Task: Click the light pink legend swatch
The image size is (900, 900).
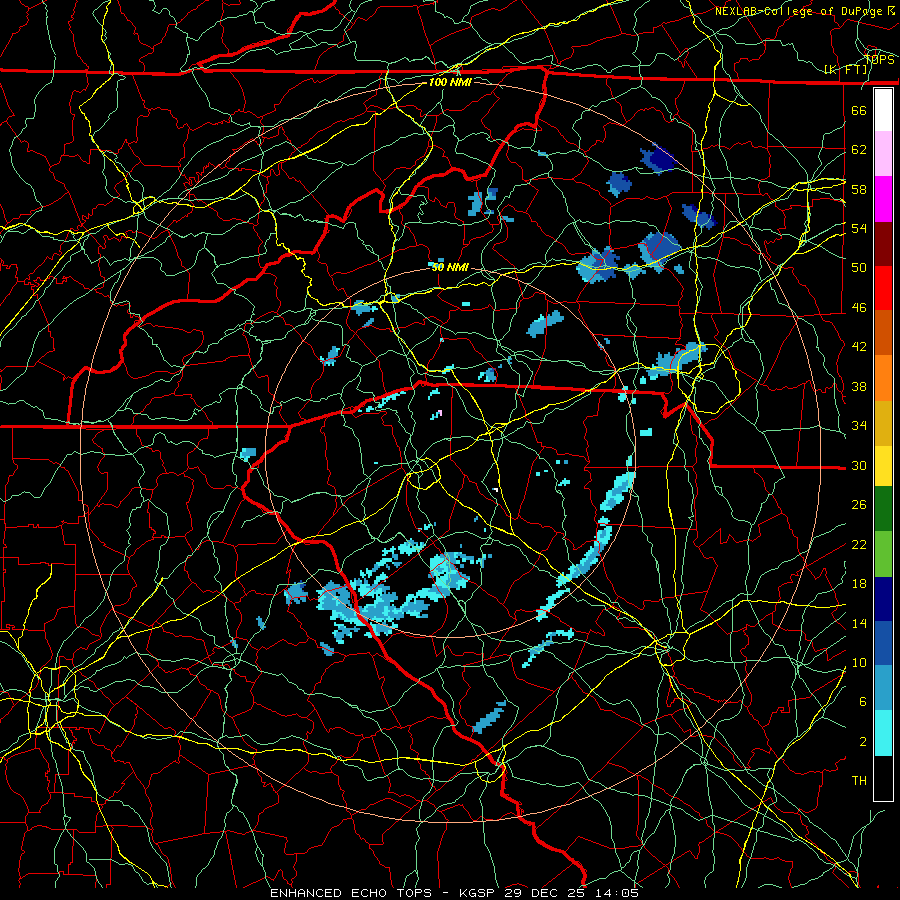Action: (883, 154)
